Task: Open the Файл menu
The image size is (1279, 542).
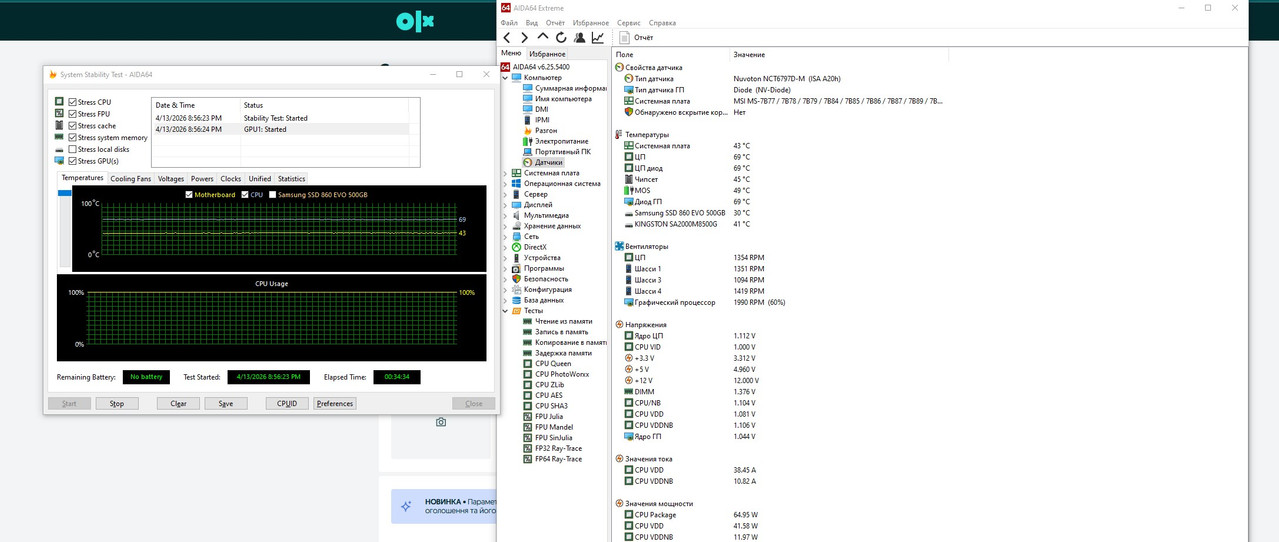Action: tap(509, 22)
